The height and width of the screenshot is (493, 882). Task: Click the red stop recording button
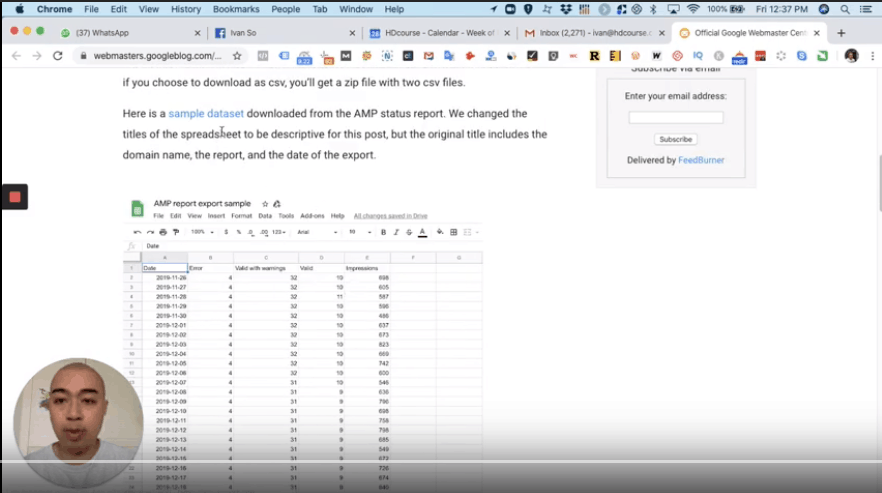pos(14,197)
